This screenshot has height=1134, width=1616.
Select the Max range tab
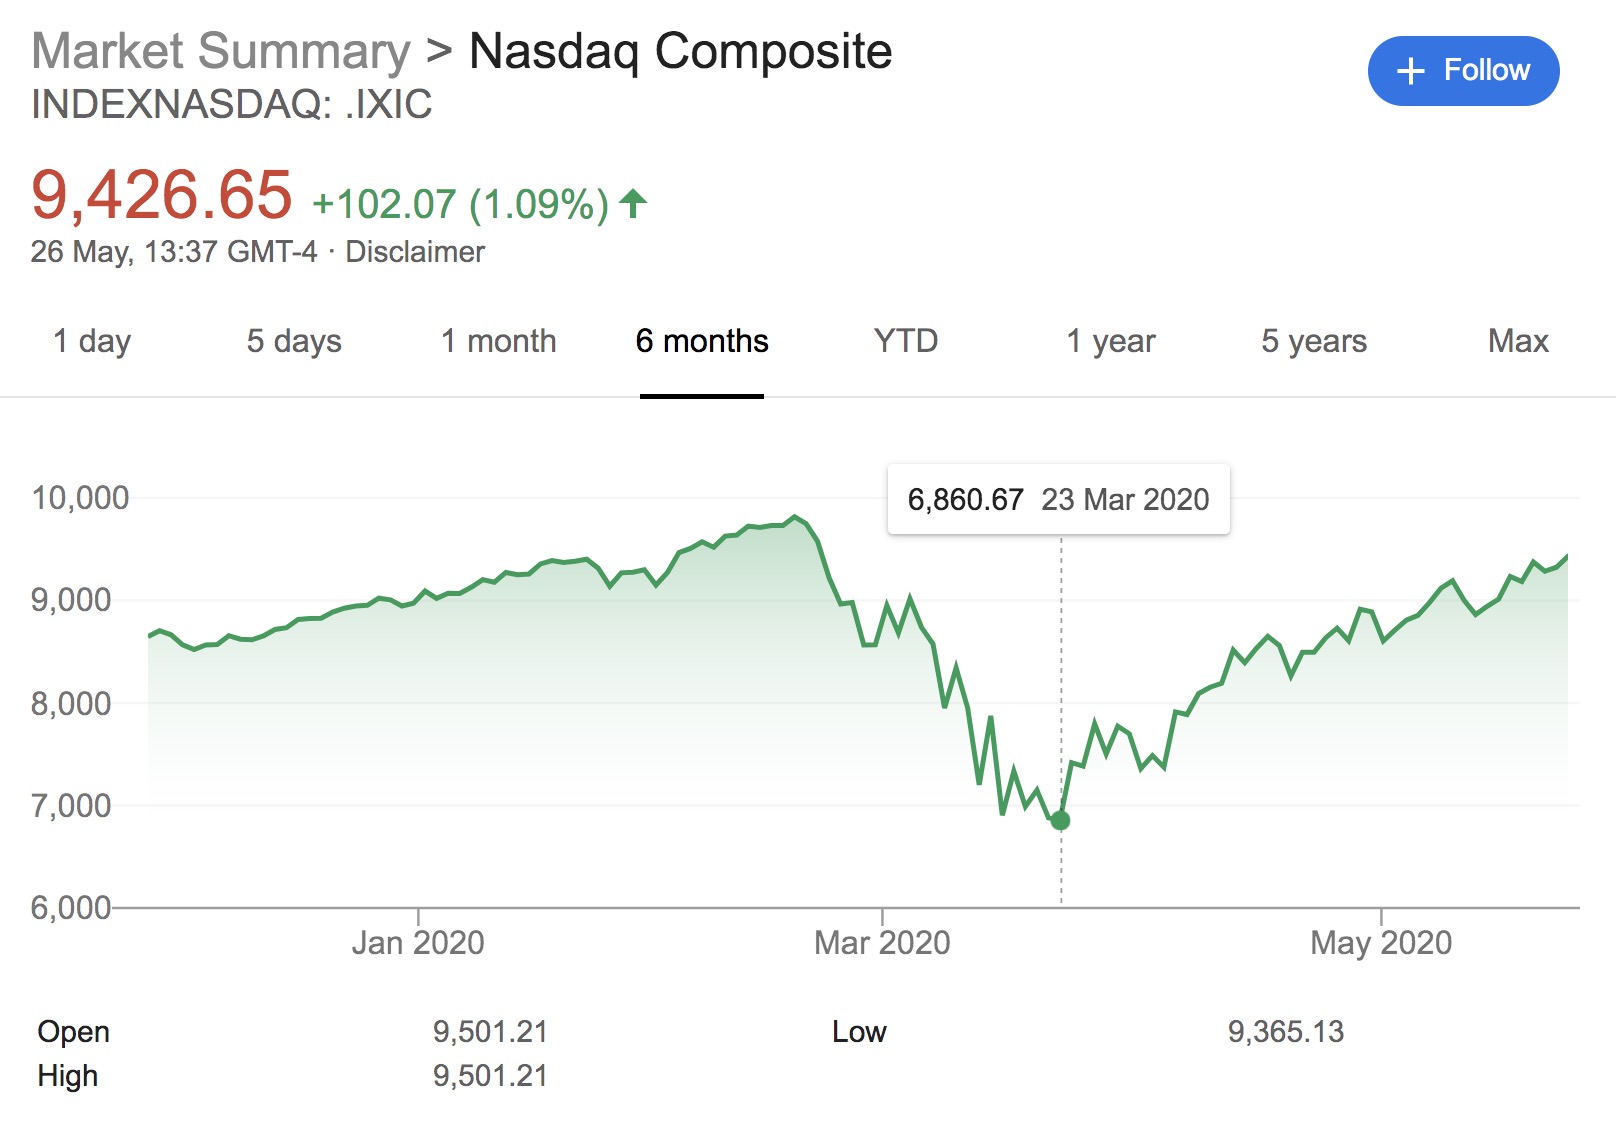(x=1518, y=341)
